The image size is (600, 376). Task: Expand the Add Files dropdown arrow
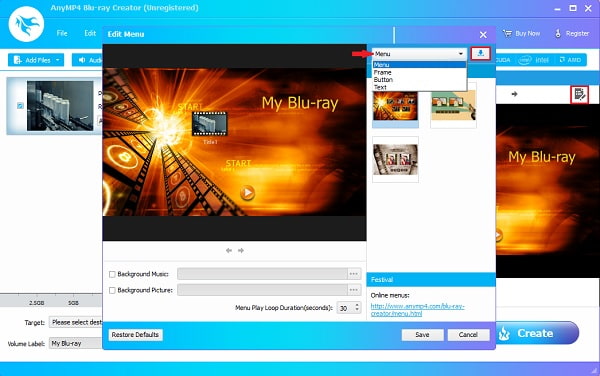58,60
